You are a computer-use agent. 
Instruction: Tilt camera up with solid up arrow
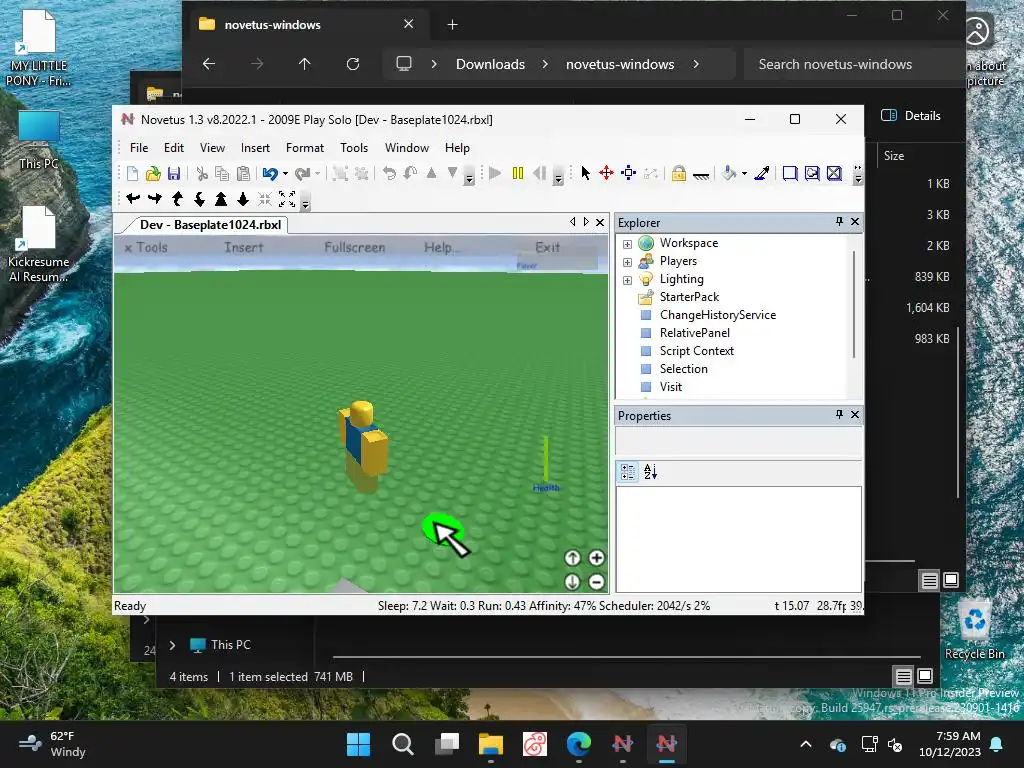[221, 199]
